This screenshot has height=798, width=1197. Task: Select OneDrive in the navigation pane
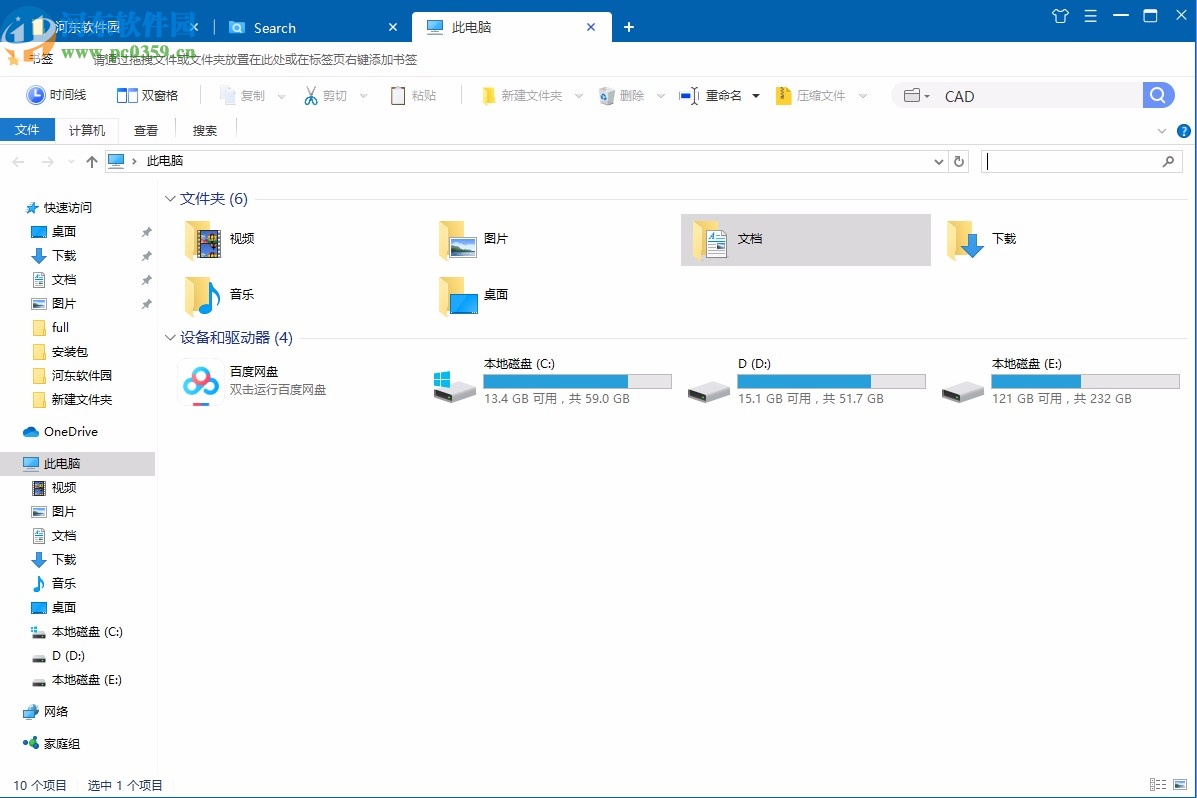pyautogui.click(x=70, y=432)
